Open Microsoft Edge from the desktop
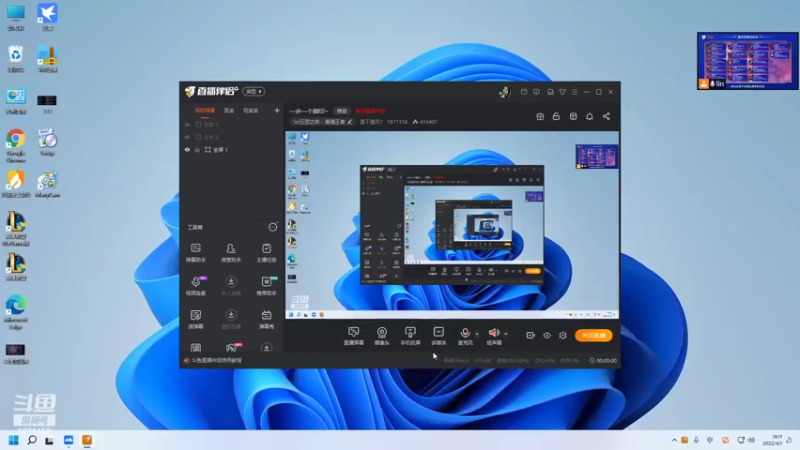800x450 pixels. [x=16, y=312]
